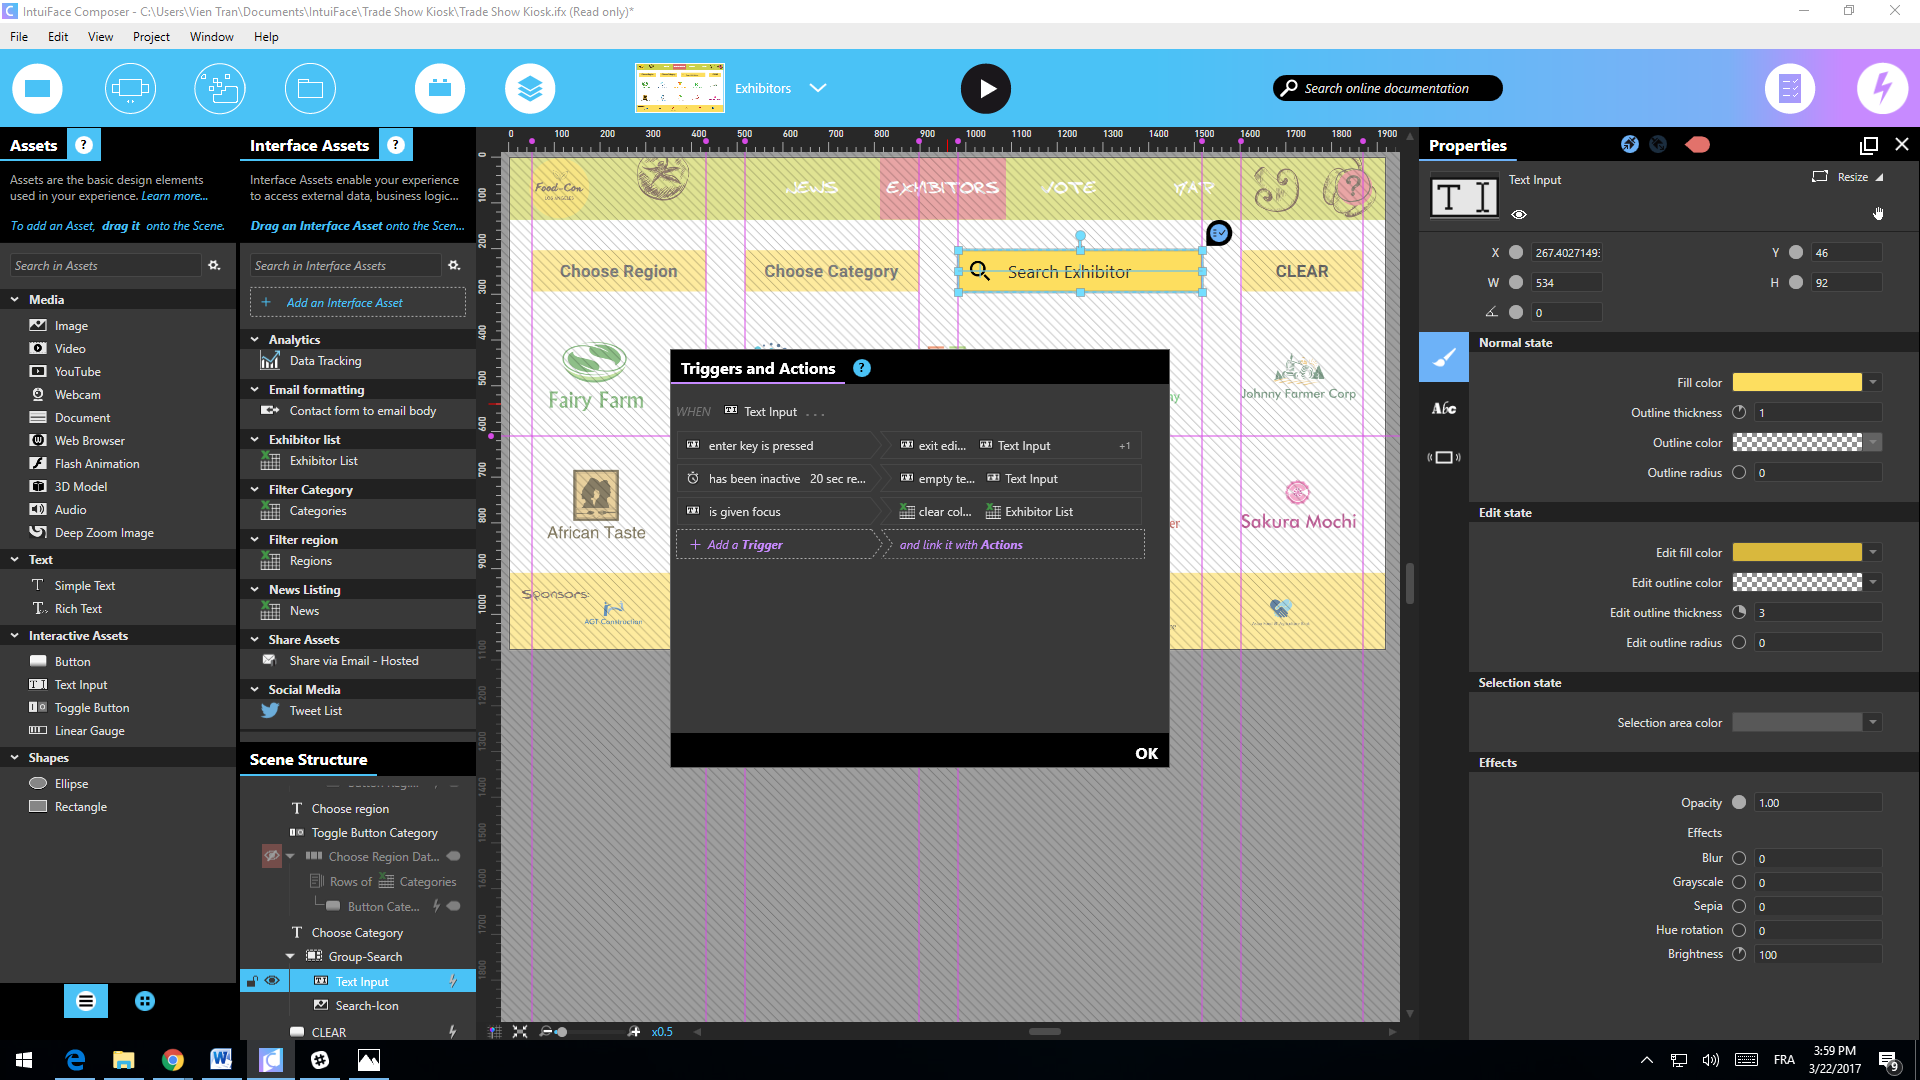
Task: Open the Text style tab icon
Action: [1443, 408]
